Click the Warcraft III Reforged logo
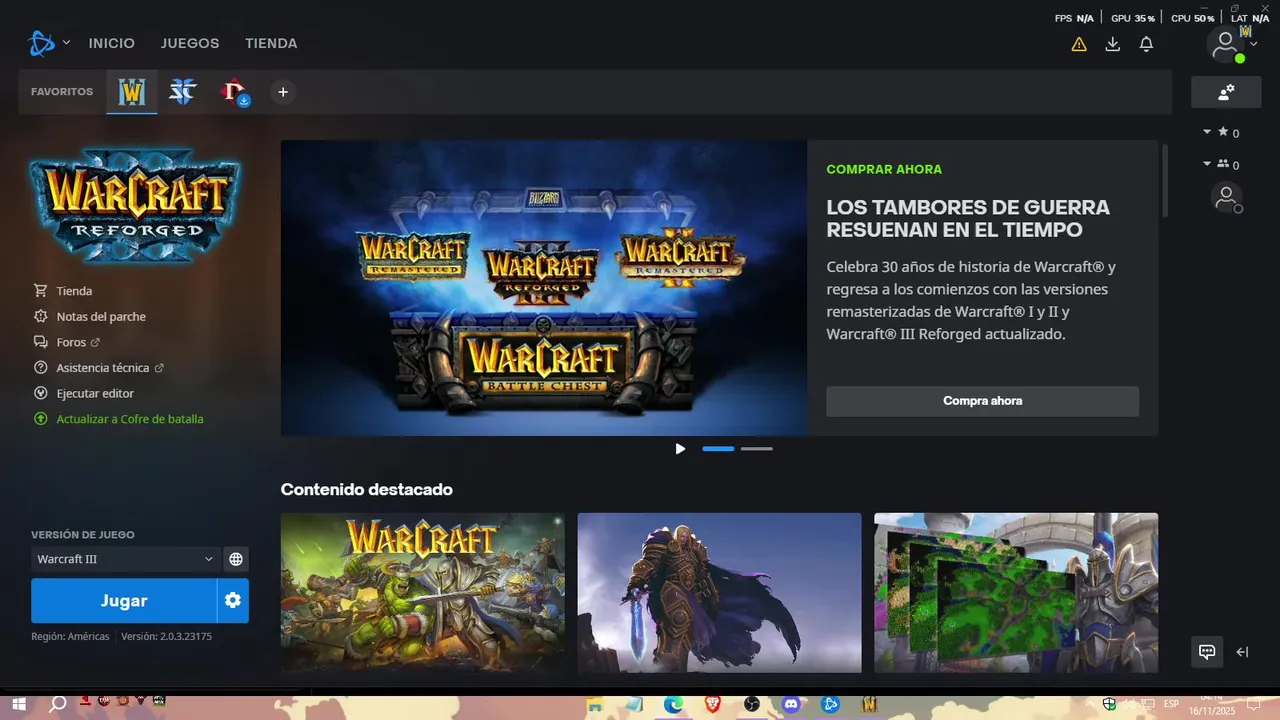 tap(135, 205)
